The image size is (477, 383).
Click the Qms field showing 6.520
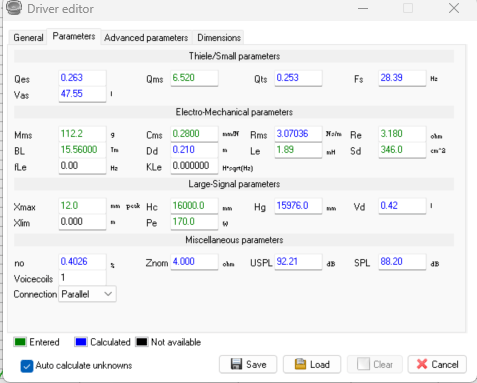[x=194, y=78]
